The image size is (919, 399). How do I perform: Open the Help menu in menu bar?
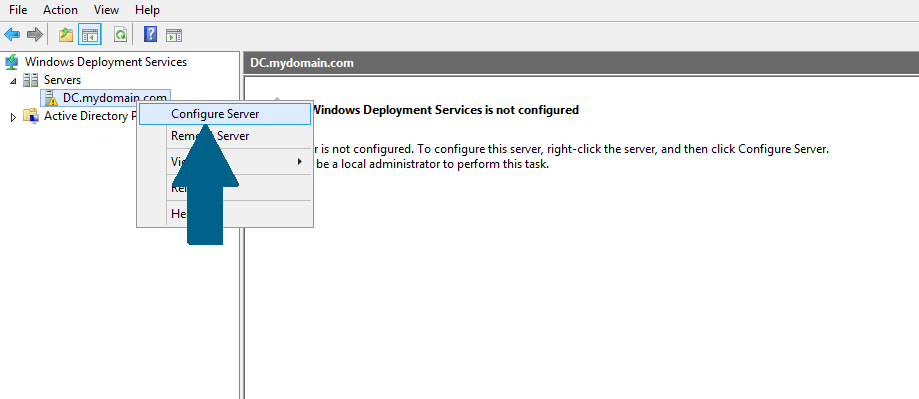pos(147,10)
